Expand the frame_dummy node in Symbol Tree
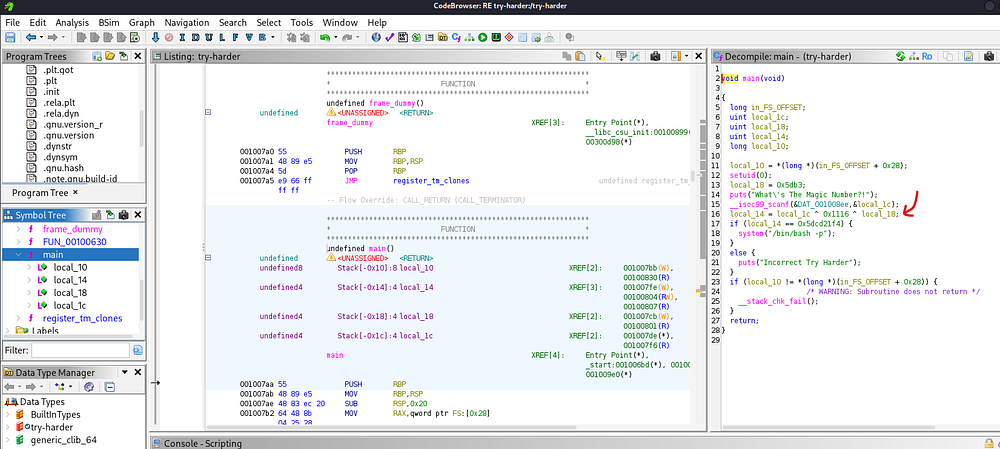This screenshot has height=449, width=1000. pos(20,229)
